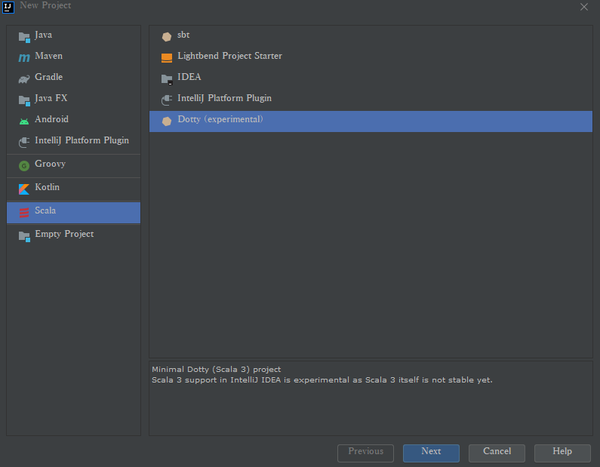Select Maven project type
The height and width of the screenshot is (467, 600).
(73, 57)
